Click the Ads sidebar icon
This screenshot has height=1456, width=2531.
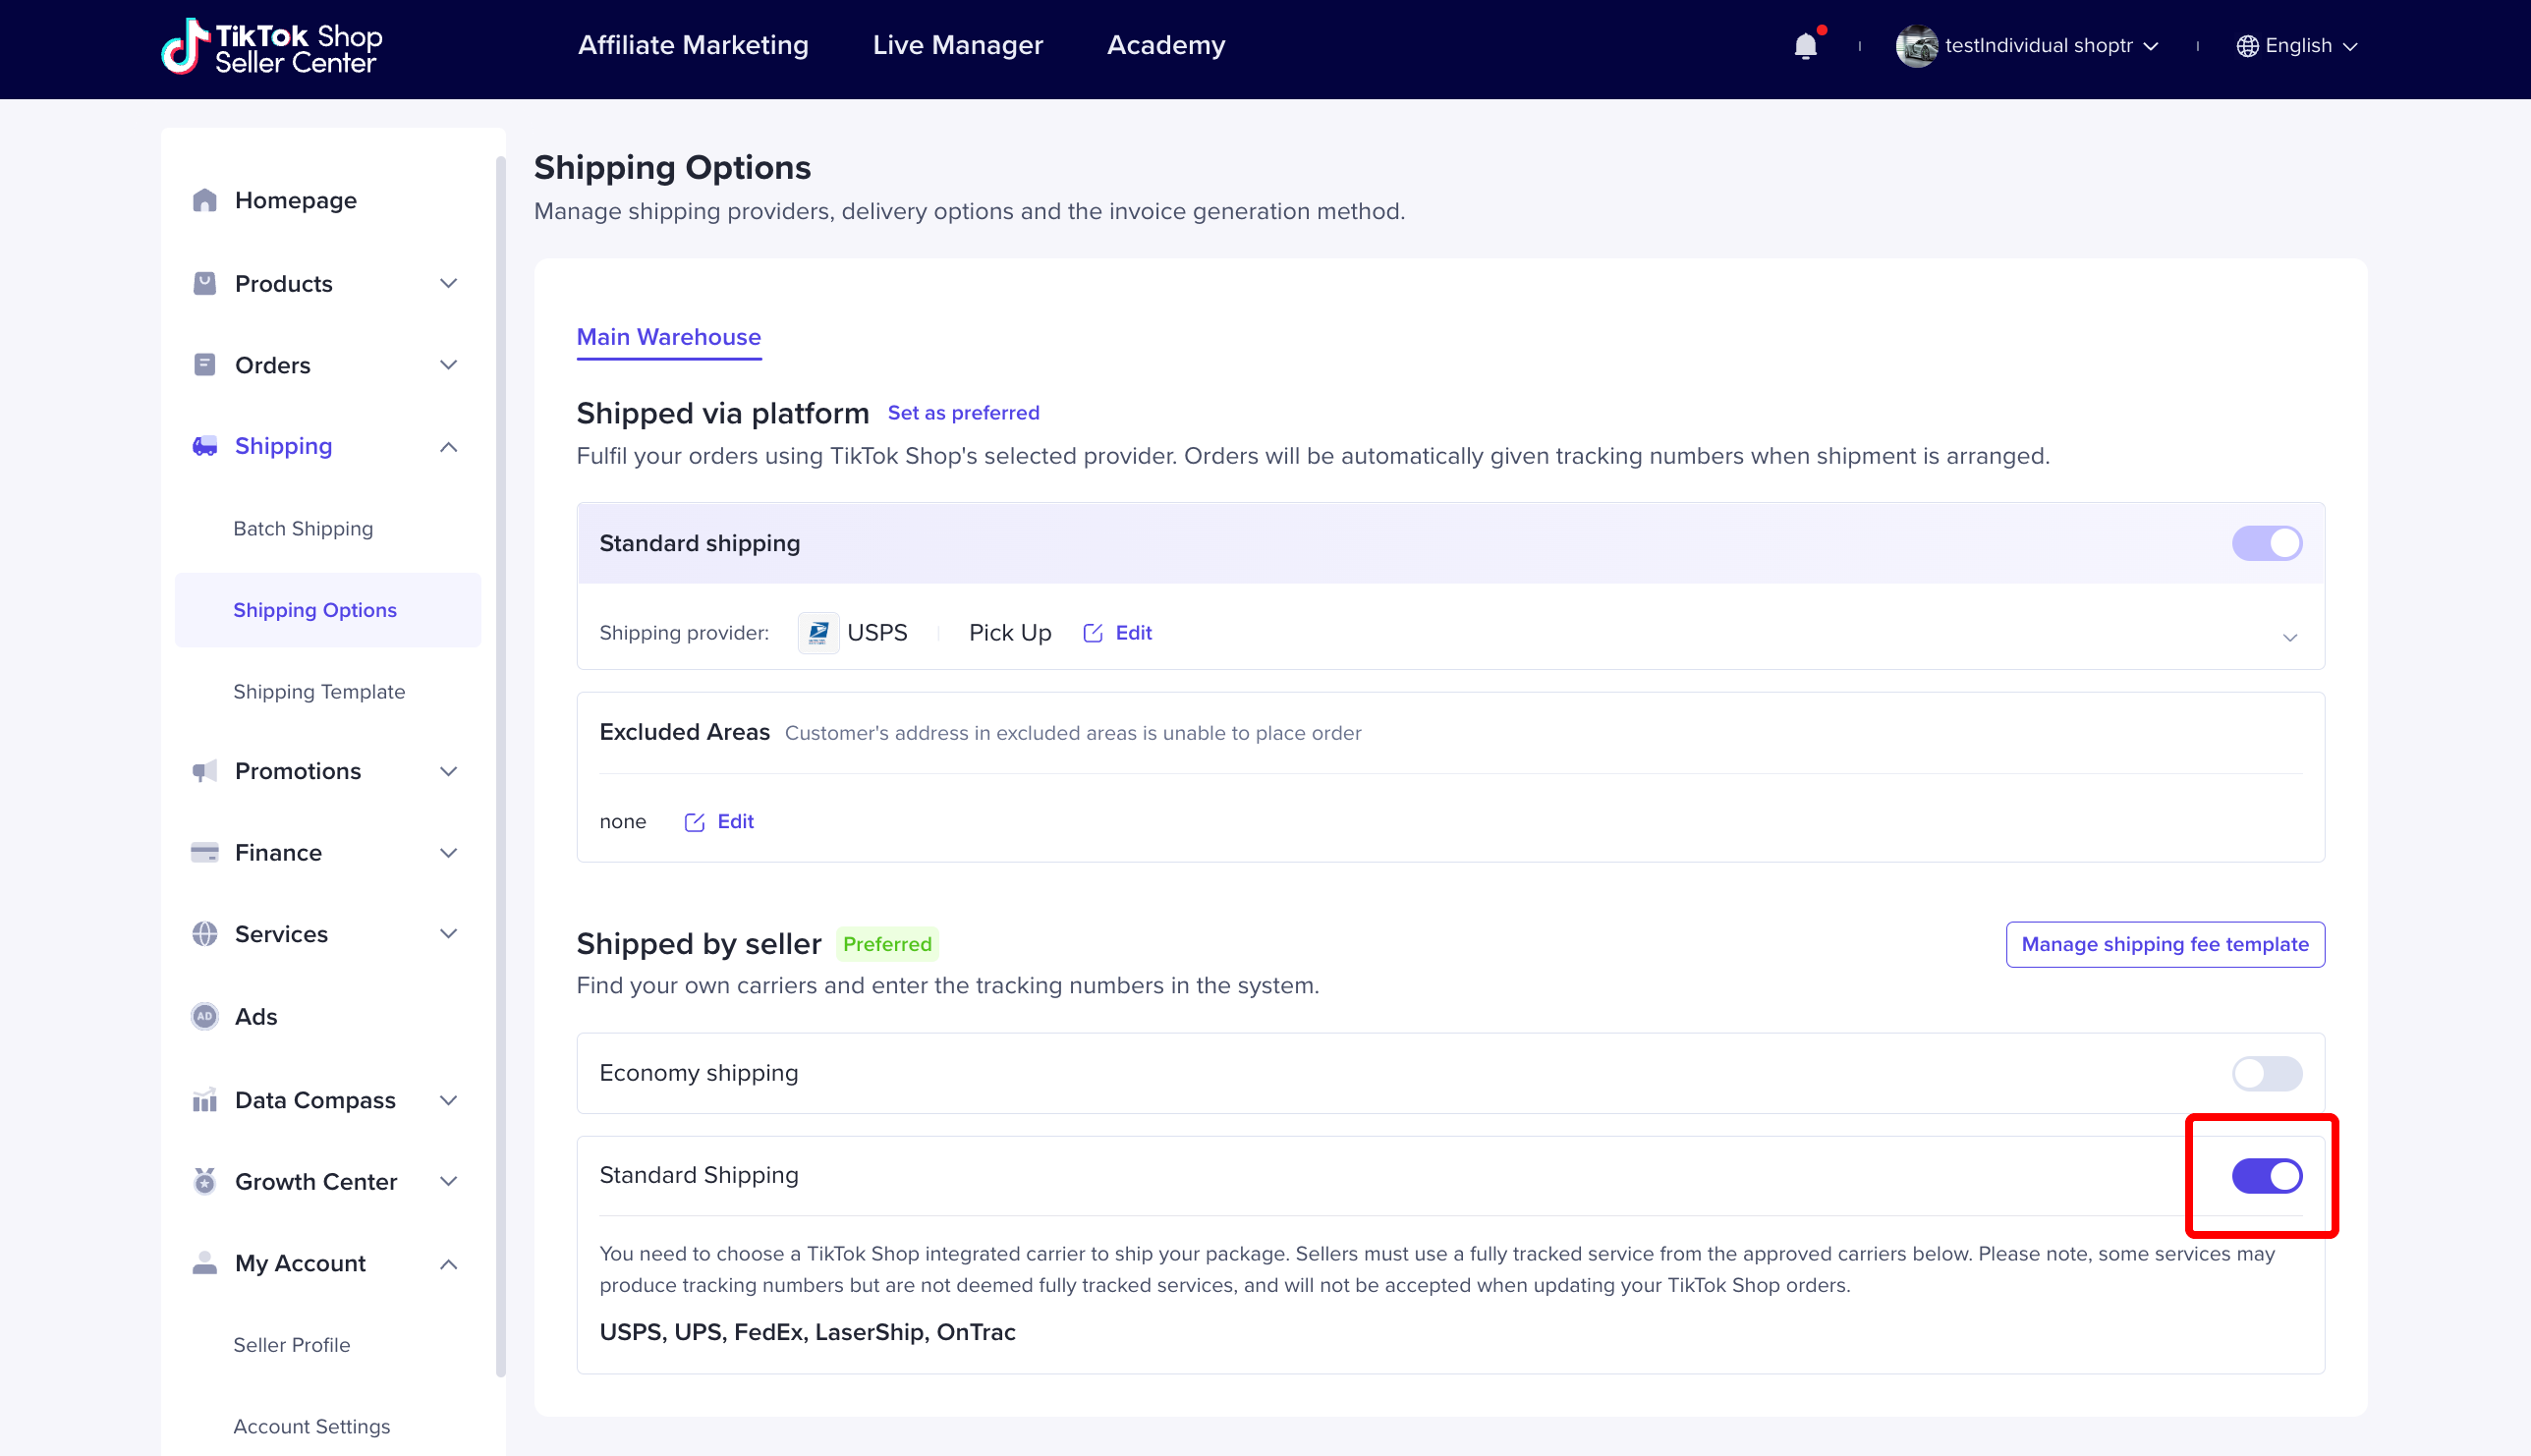point(205,1017)
